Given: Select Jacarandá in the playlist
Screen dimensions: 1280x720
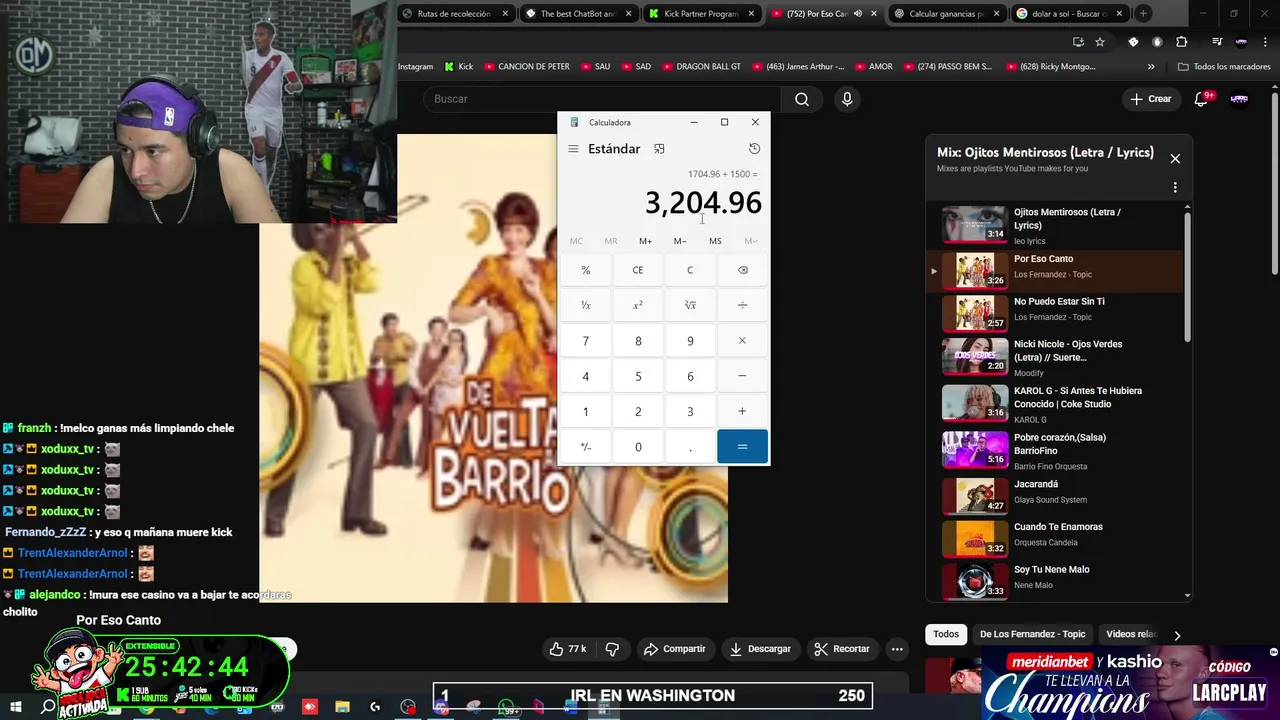Looking at the screenshot, I should [1060, 494].
